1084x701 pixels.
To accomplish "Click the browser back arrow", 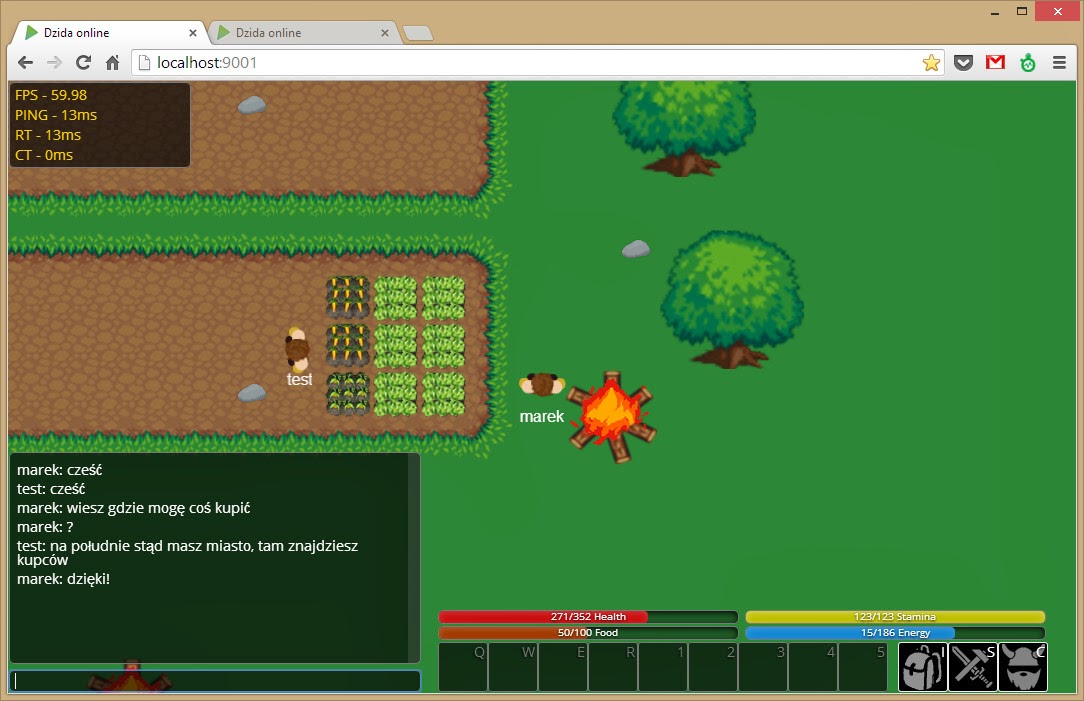I will (x=26, y=63).
